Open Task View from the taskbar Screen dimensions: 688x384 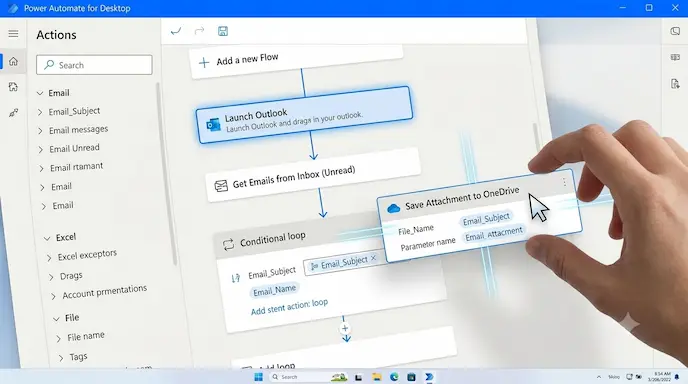point(358,377)
